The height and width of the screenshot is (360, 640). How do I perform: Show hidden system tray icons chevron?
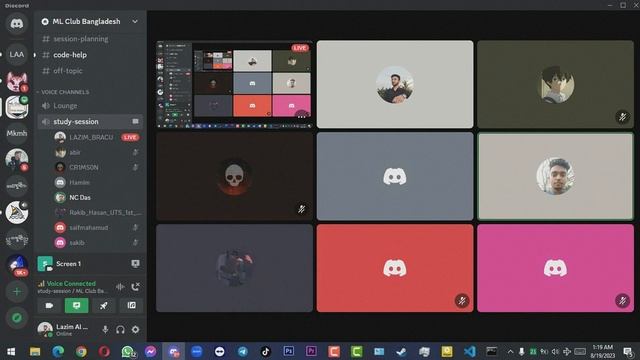[x=510, y=351]
